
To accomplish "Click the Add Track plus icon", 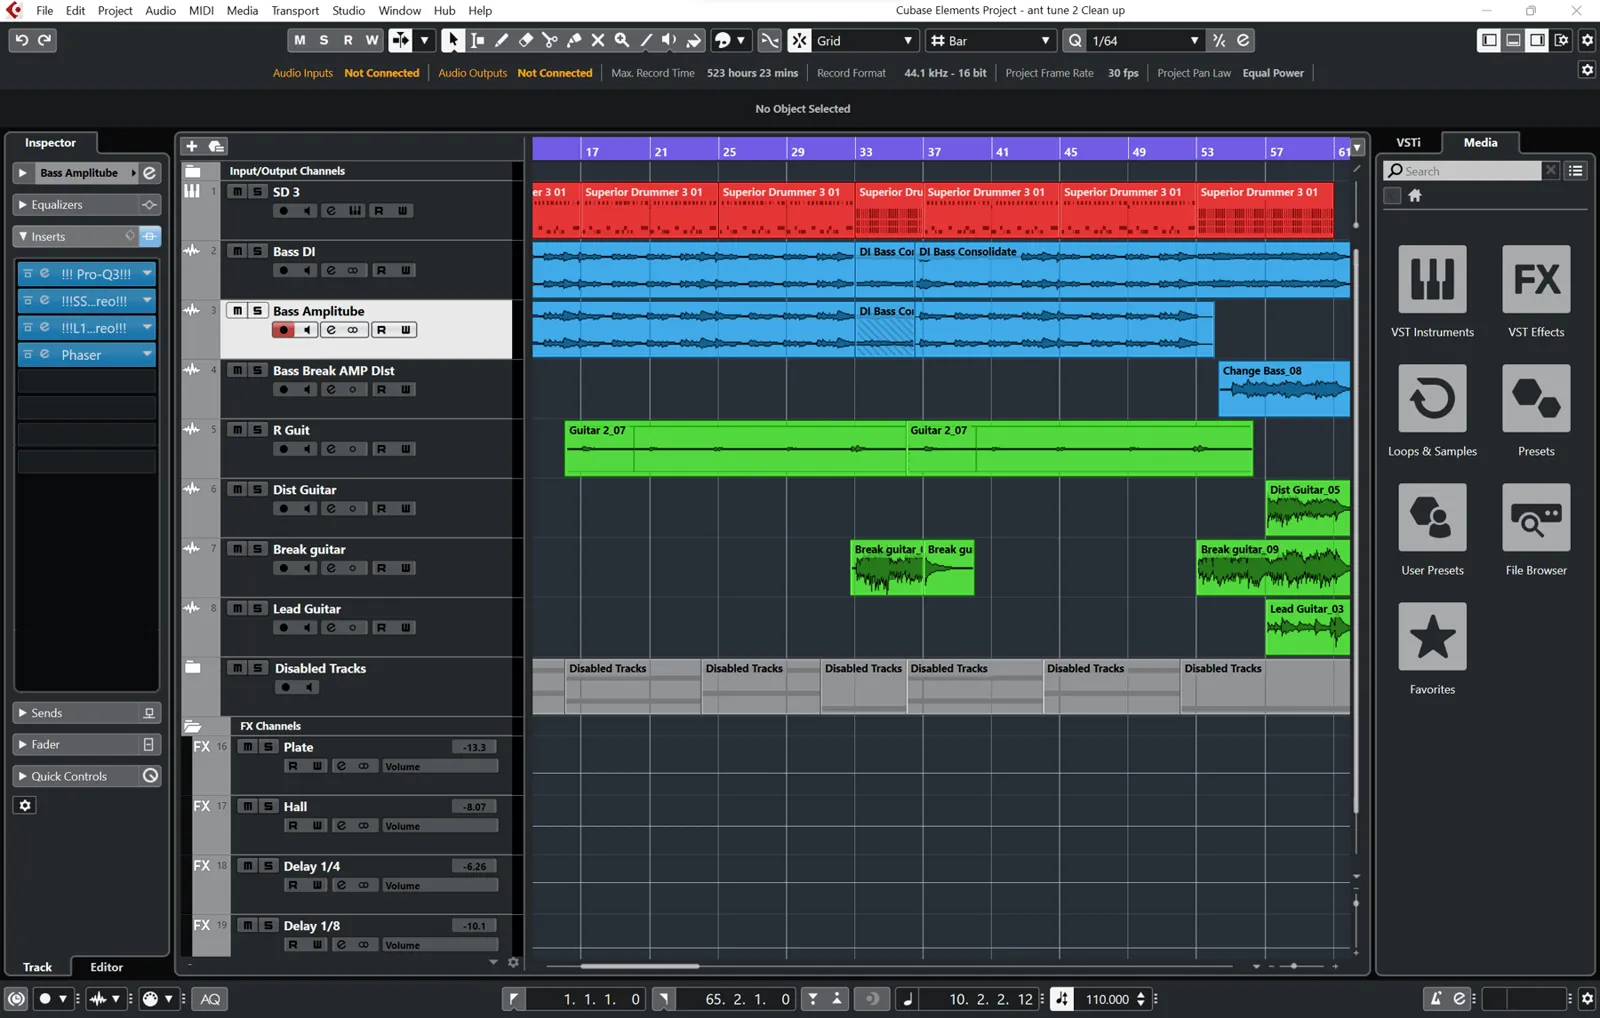I will 192,146.
